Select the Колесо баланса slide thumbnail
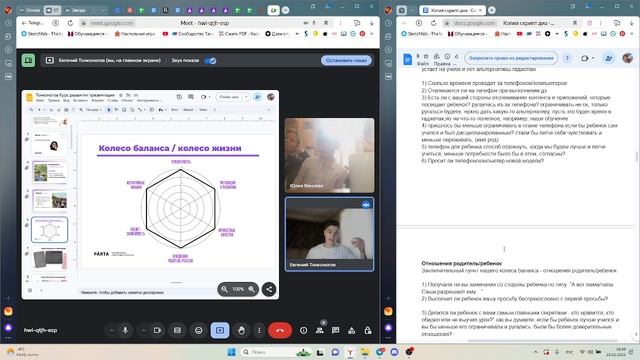The image size is (640, 360). [49, 230]
